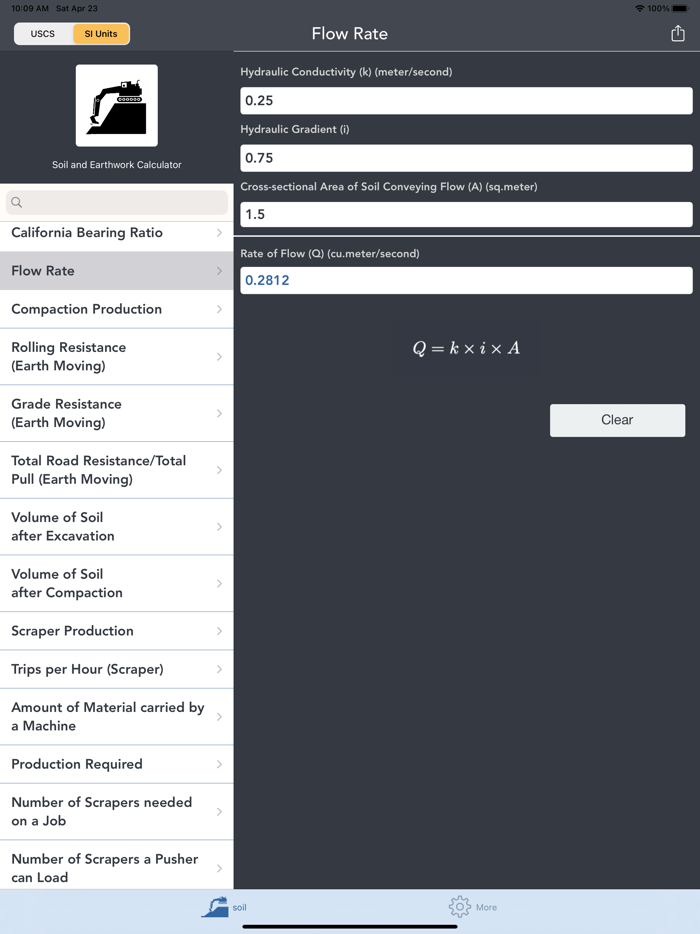Screen dimensions: 700x934
Task: Open California Bearing Ratio chevron
Action: 219,233
